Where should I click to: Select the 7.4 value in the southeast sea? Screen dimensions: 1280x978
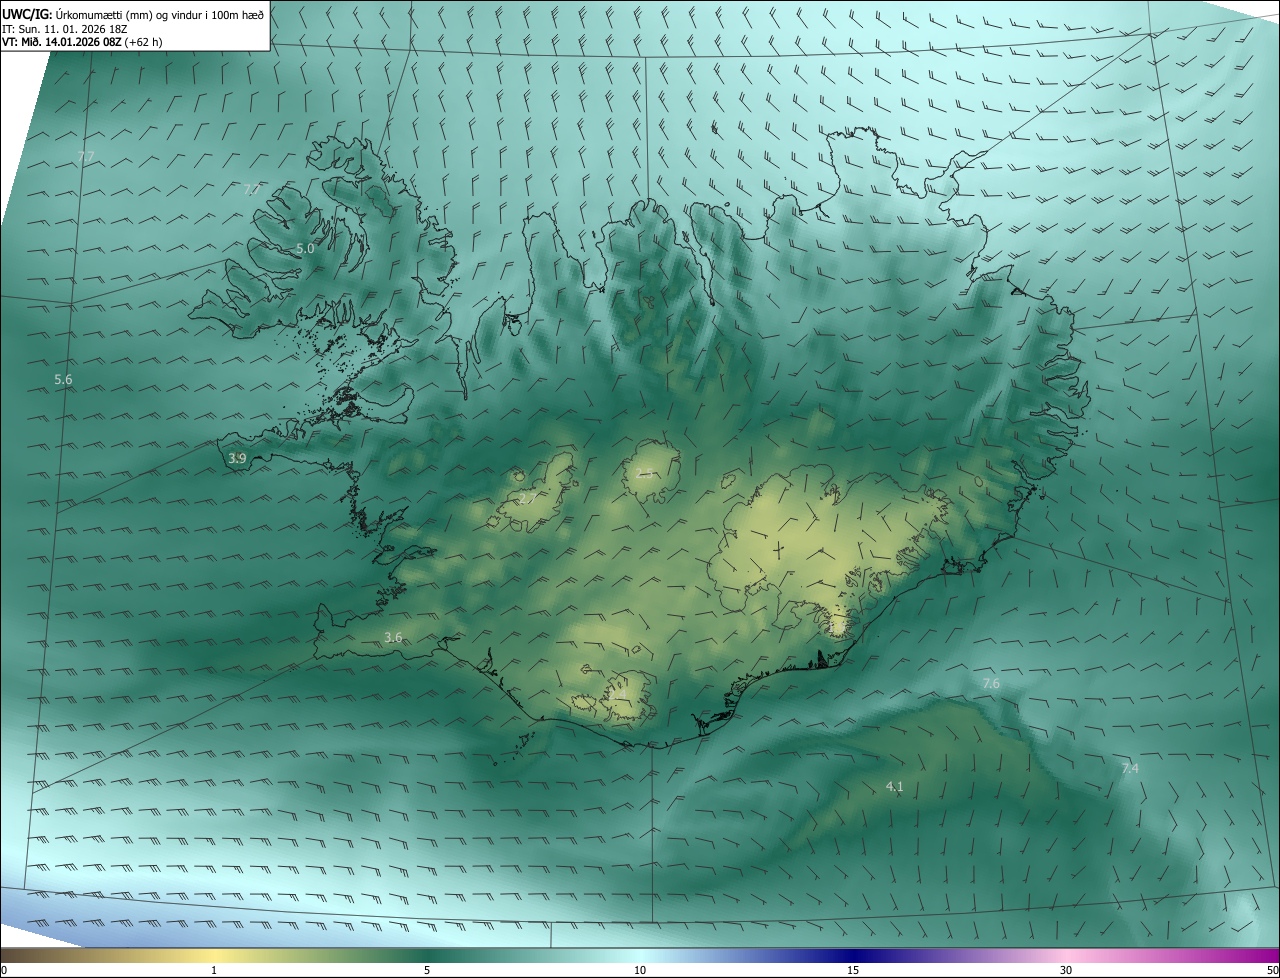pos(1129,768)
